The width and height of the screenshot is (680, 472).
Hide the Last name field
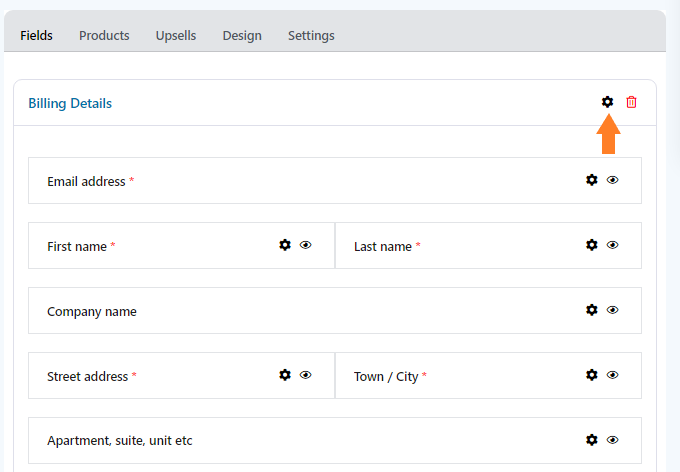tap(612, 245)
